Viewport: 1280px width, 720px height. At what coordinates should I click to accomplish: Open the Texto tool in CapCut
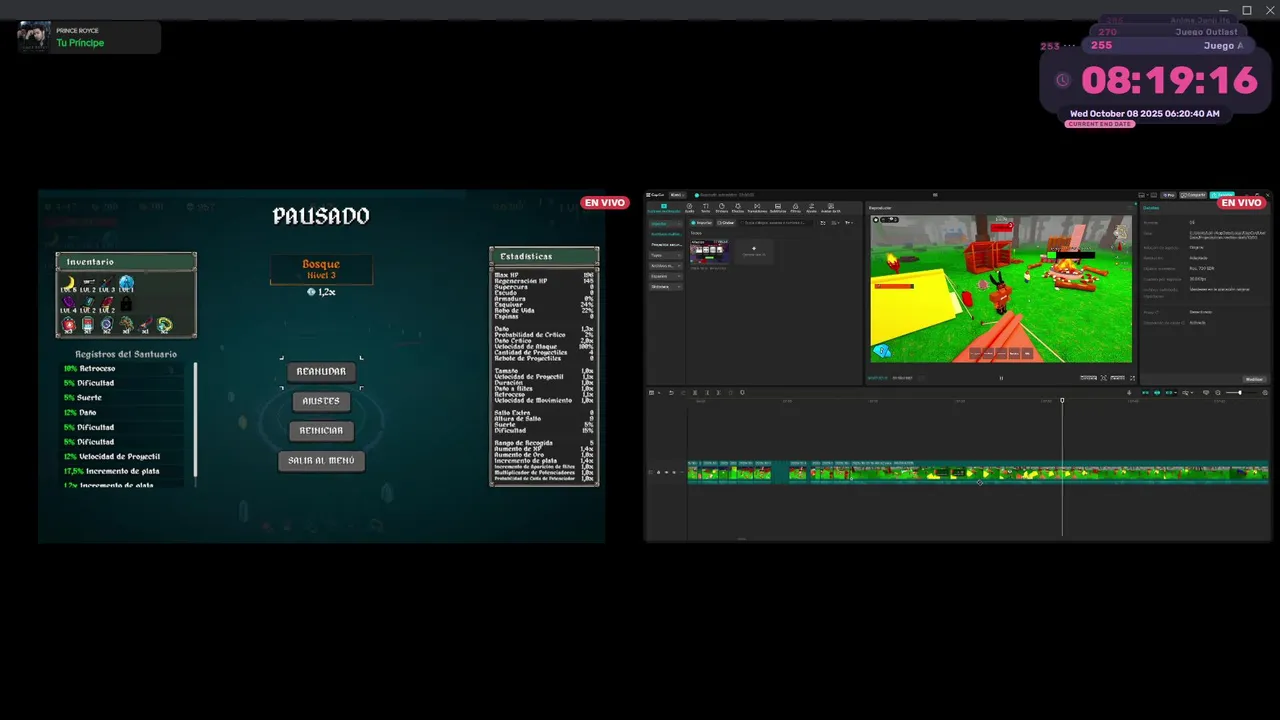click(705, 208)
